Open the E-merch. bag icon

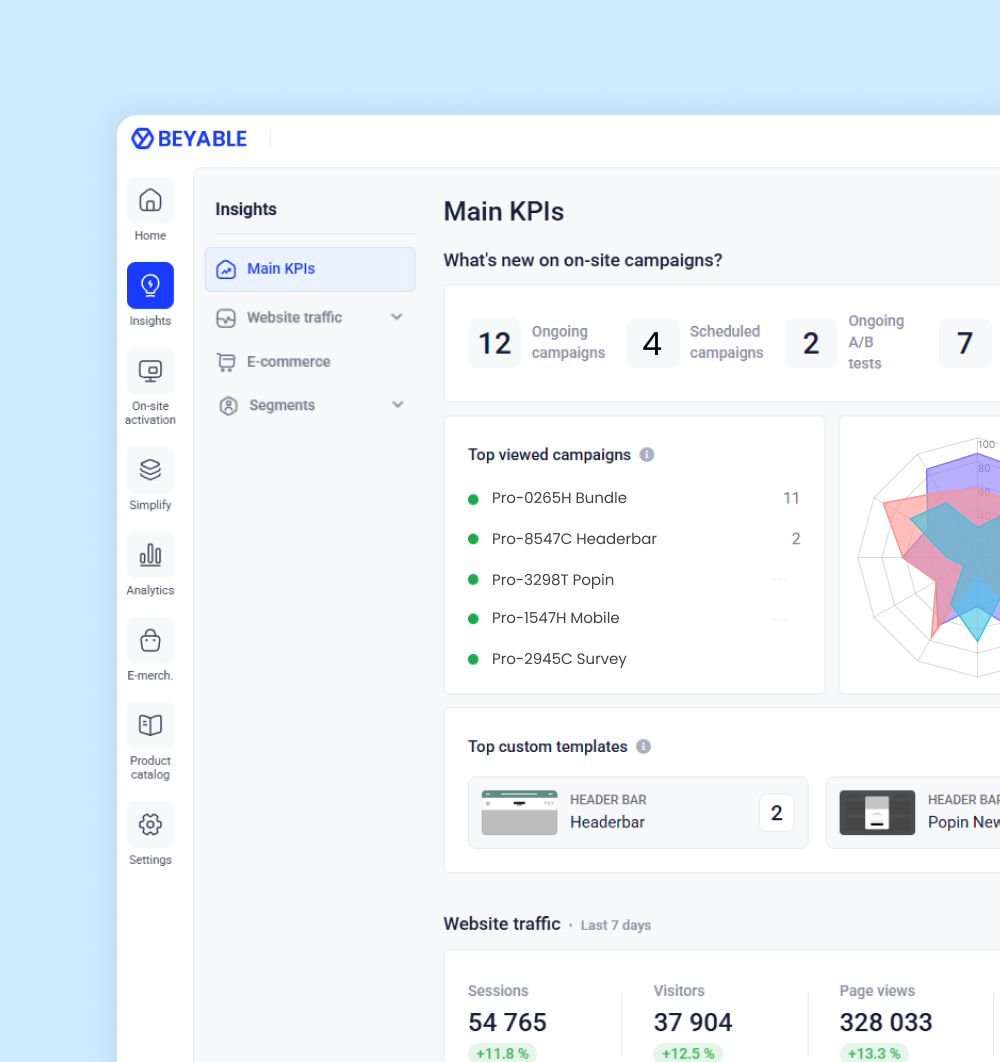tap(150, 640)
